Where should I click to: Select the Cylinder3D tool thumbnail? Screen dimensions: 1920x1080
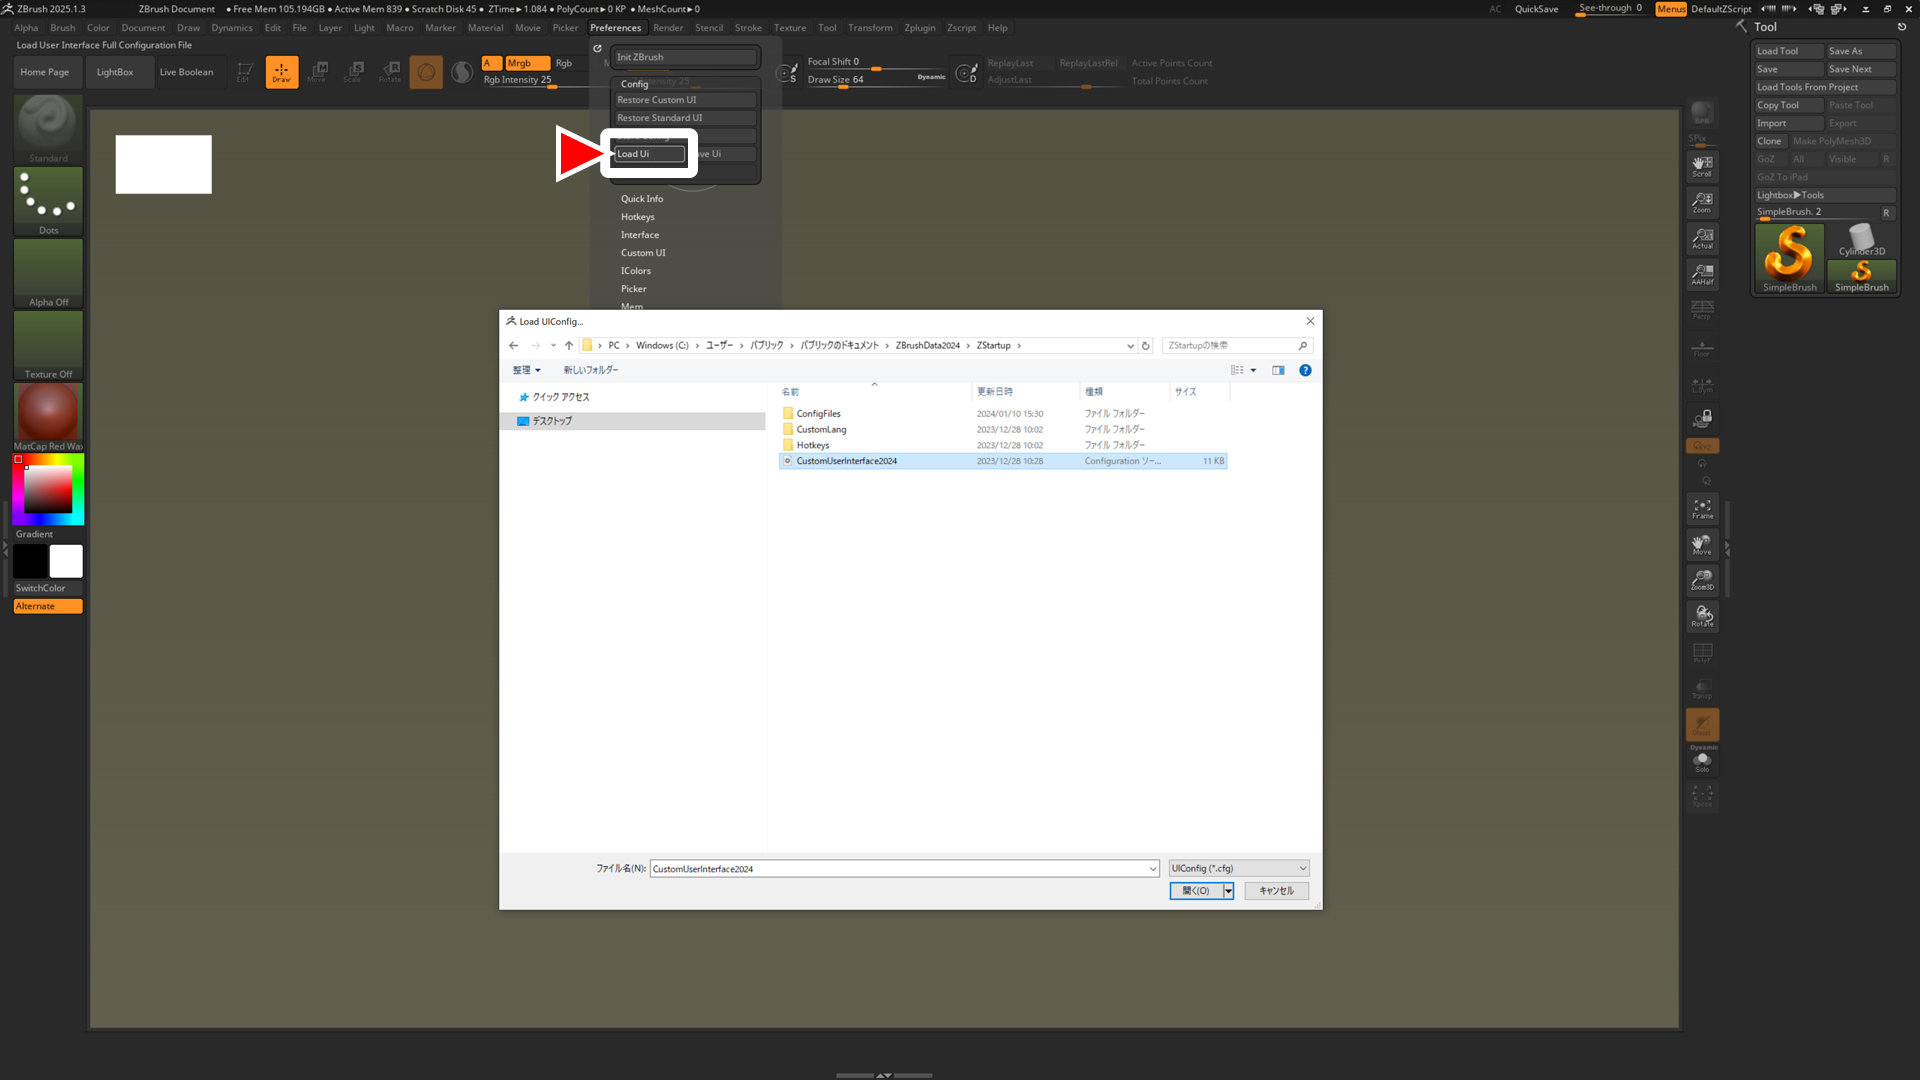(1861, 240)
